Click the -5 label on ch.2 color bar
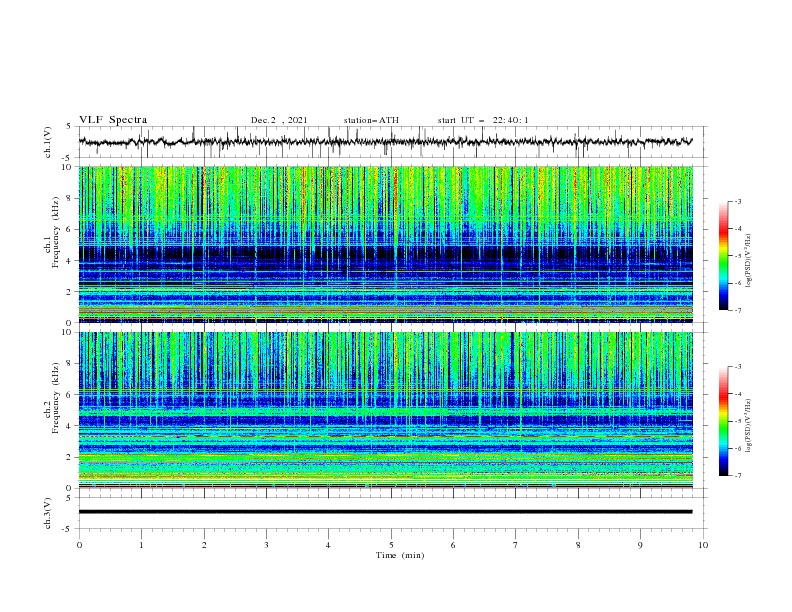The image size is (792, 612). click(737, 421)
